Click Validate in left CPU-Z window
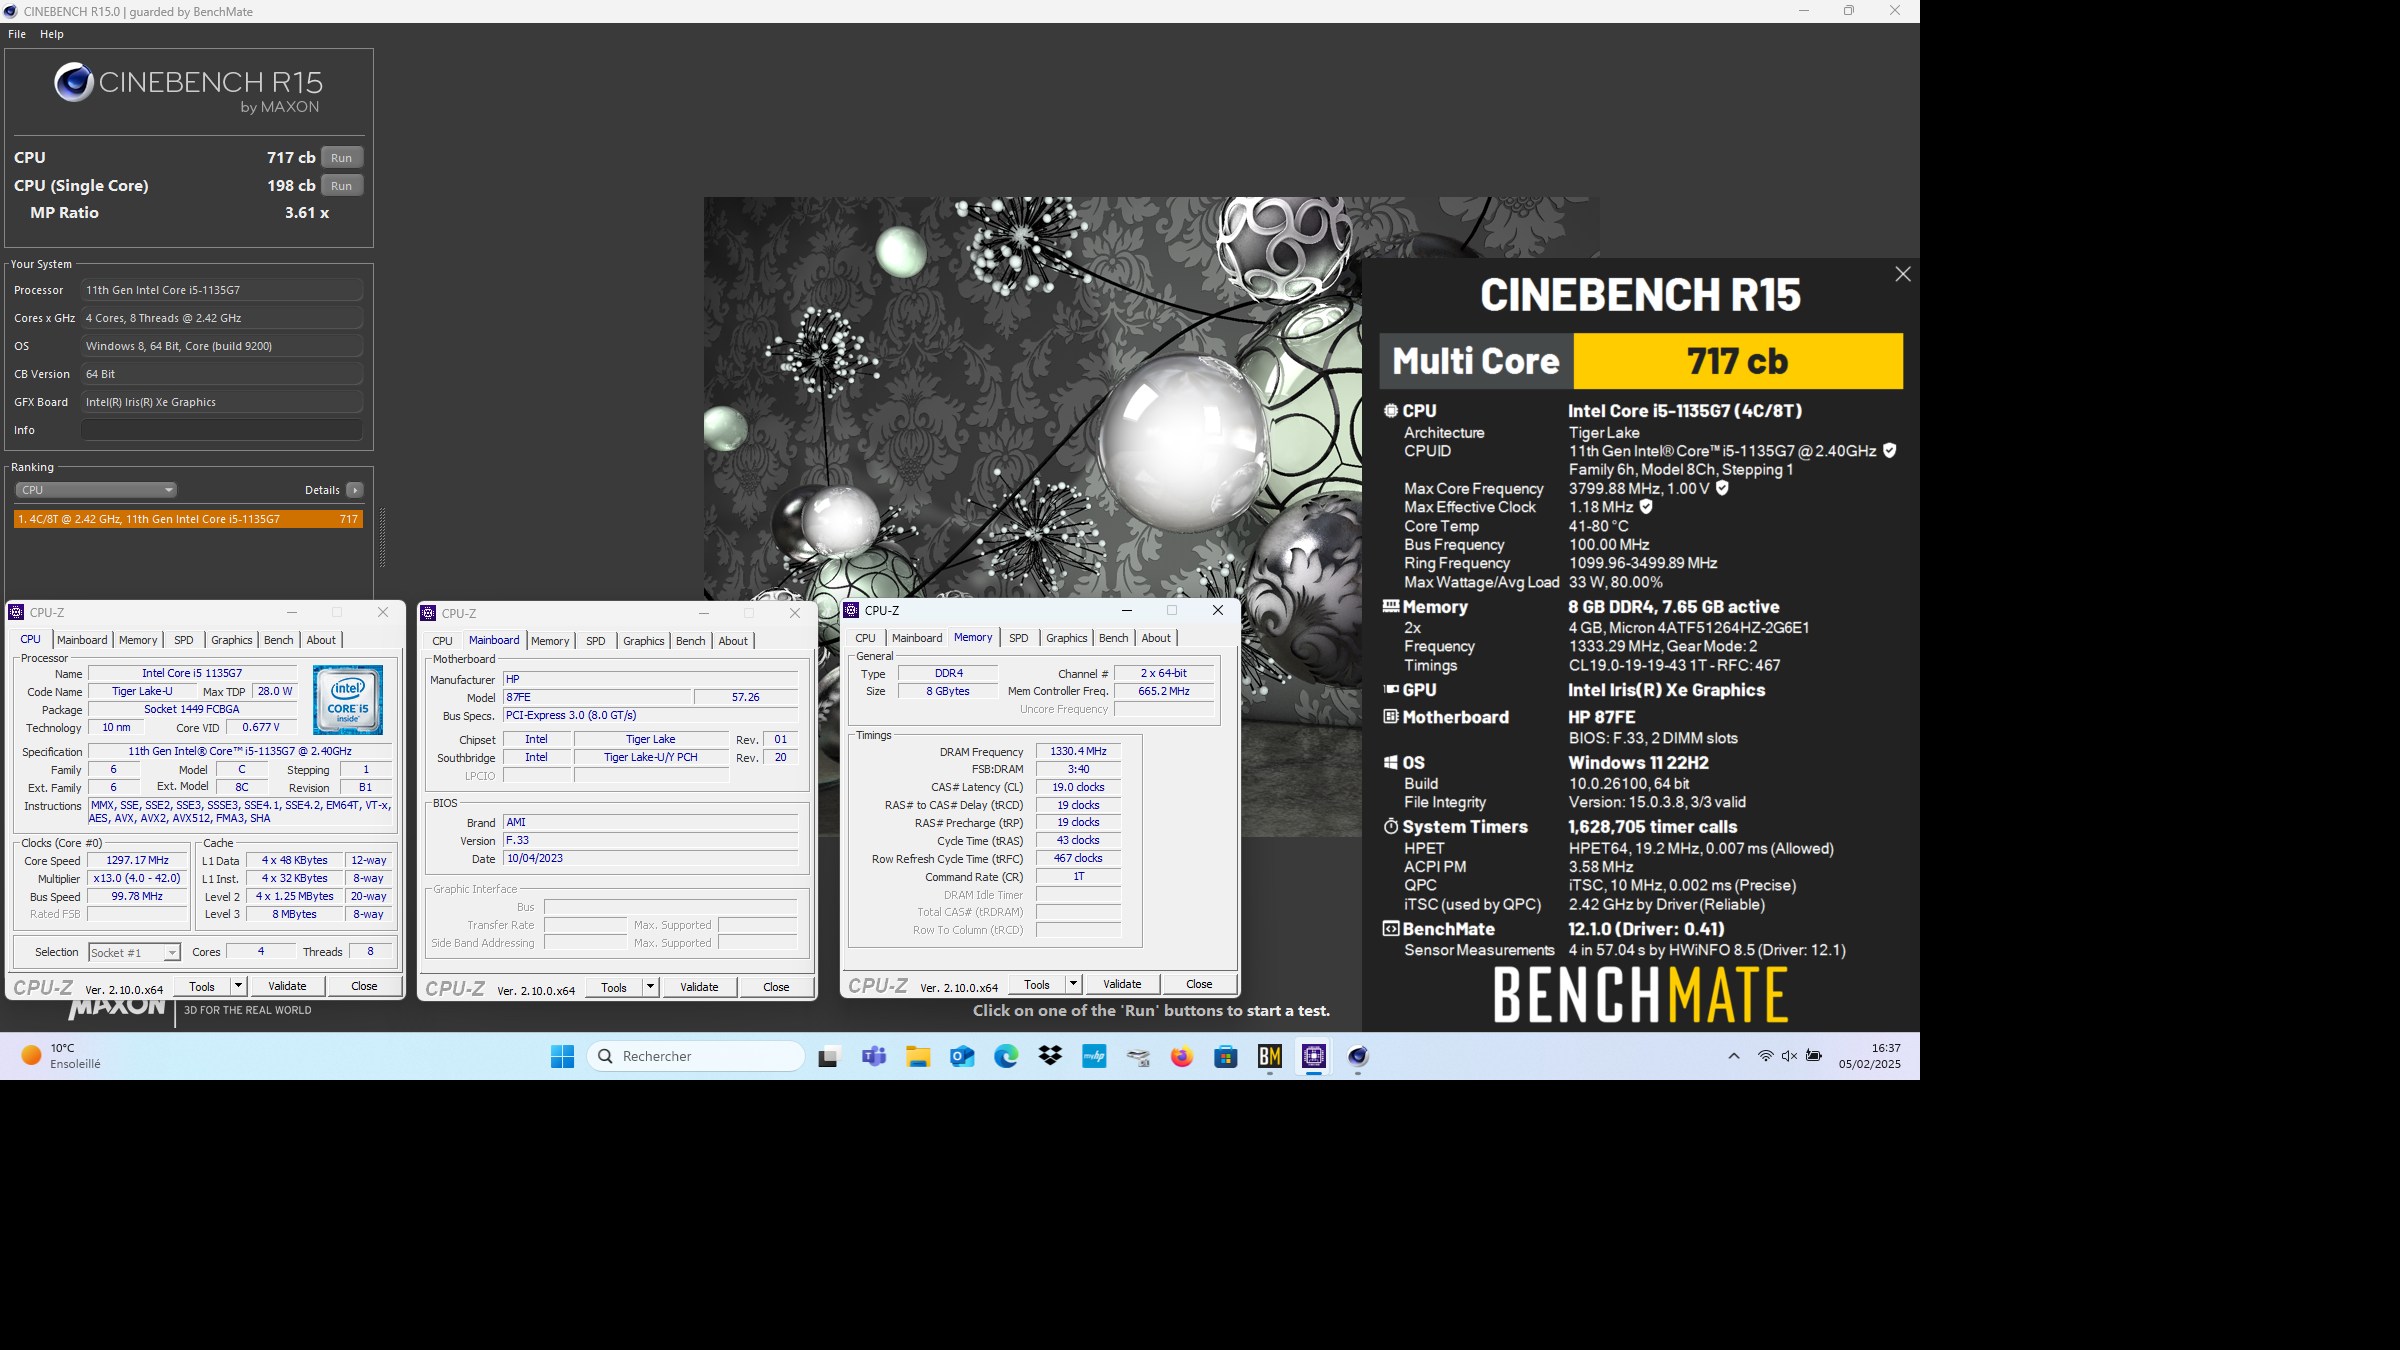 pyautogui.click(x=287, y=986)
